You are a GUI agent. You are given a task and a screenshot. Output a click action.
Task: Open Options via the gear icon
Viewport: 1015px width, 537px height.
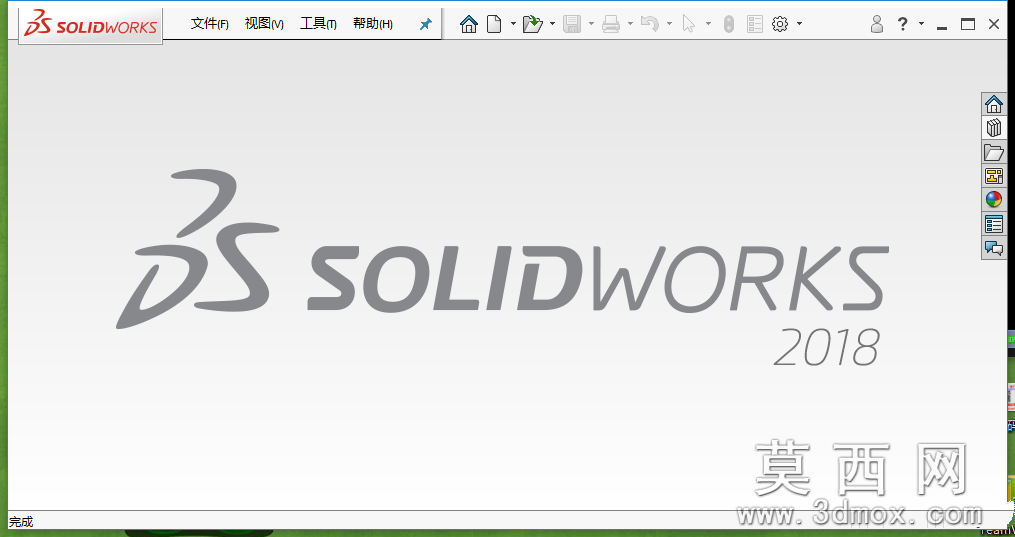(780, 25)
